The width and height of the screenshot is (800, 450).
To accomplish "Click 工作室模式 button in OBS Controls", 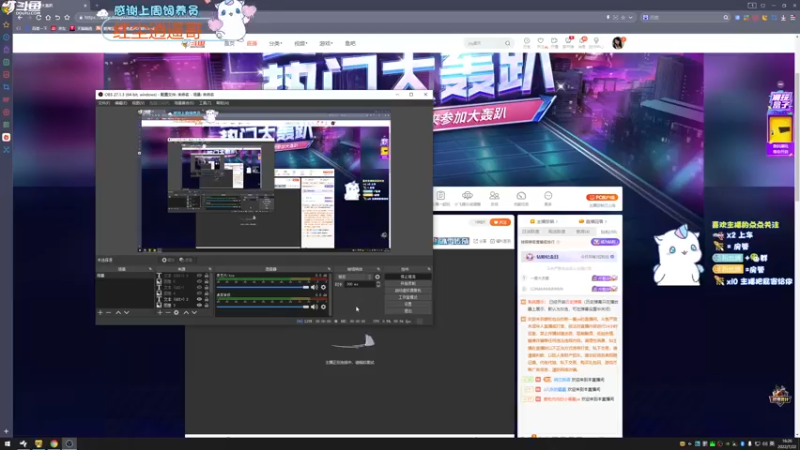I will [408, 297].
